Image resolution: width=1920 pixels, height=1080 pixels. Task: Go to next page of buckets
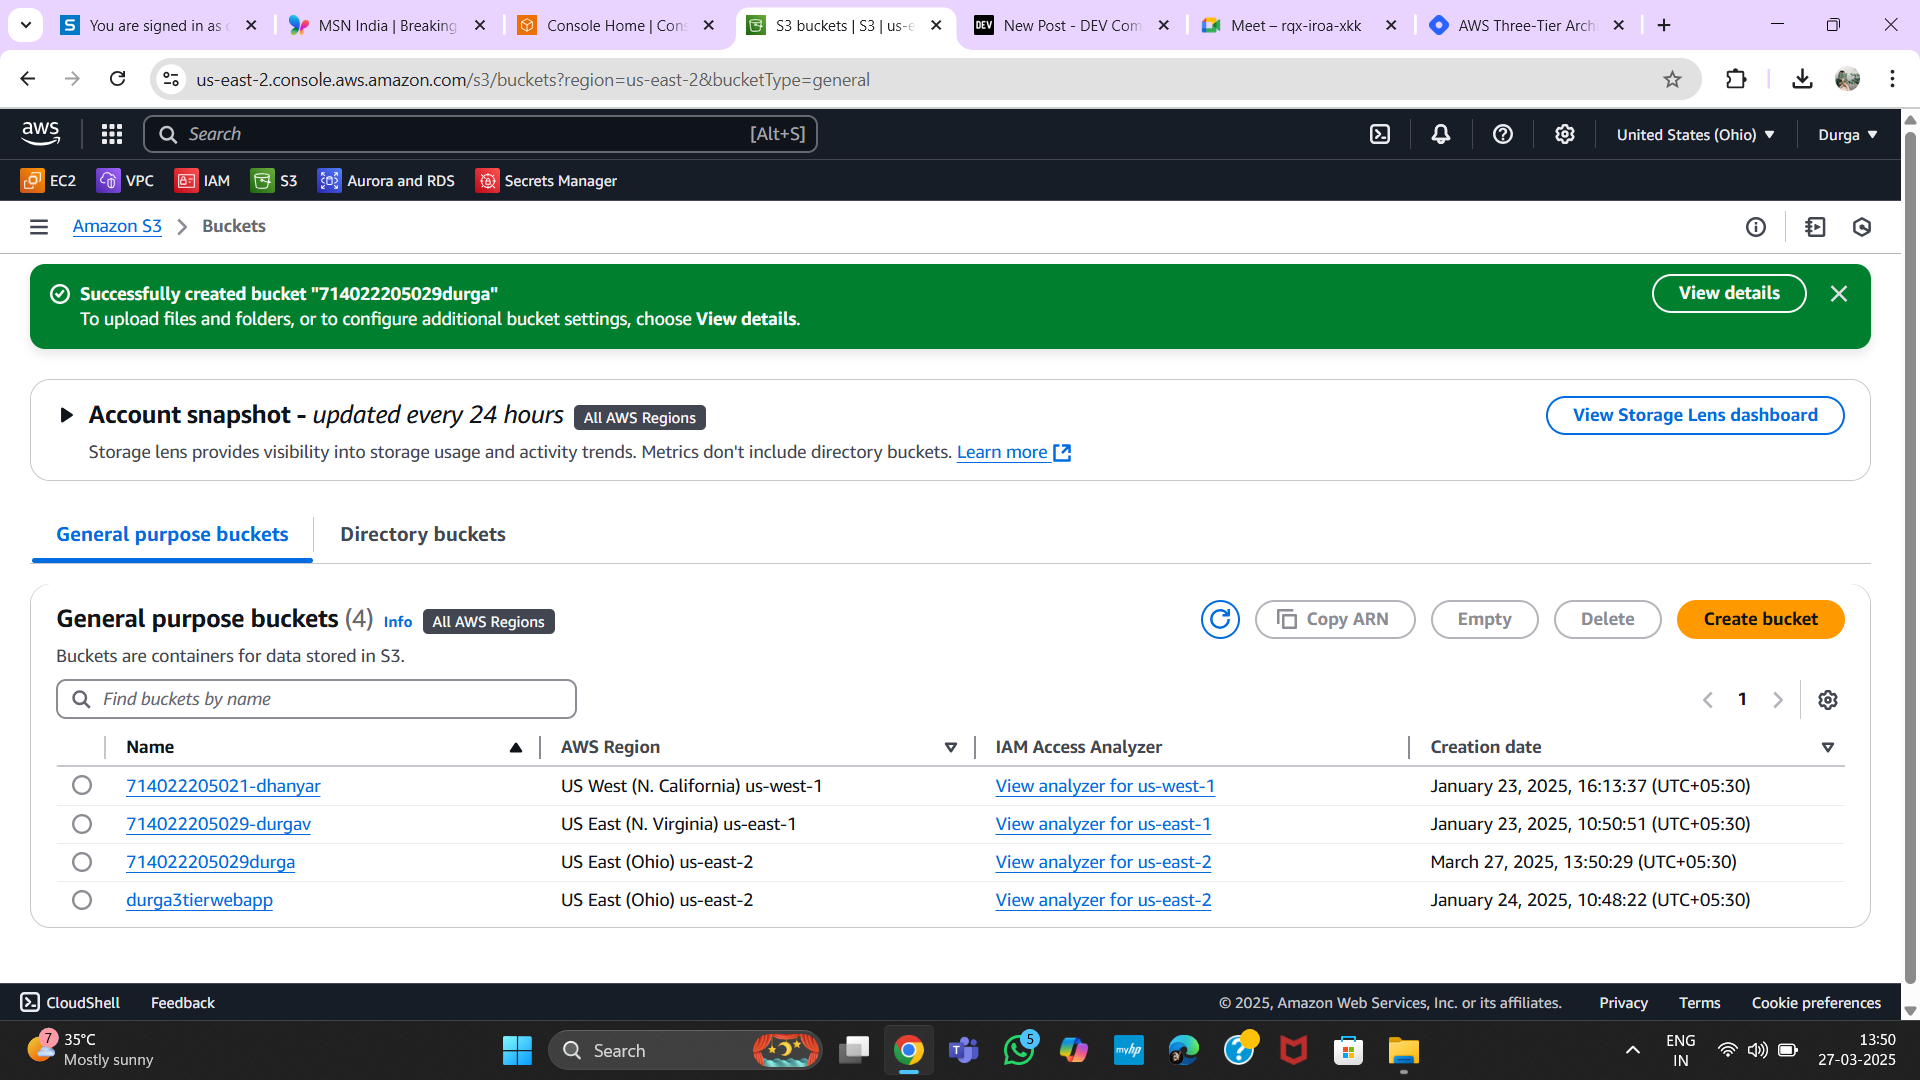[1778, 700]
